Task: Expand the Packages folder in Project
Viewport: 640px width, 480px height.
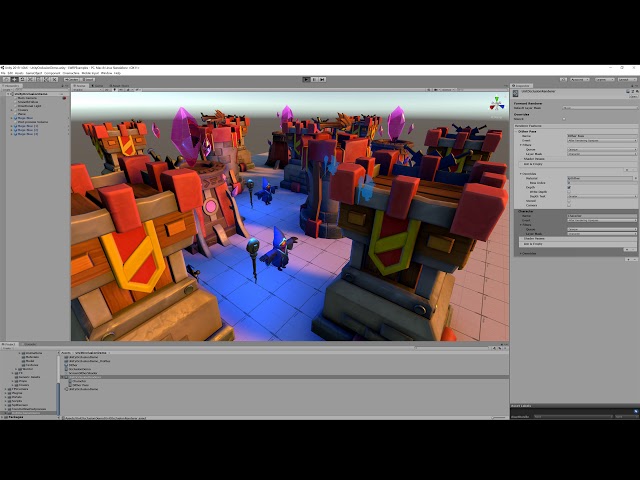Action: [2, 417]
